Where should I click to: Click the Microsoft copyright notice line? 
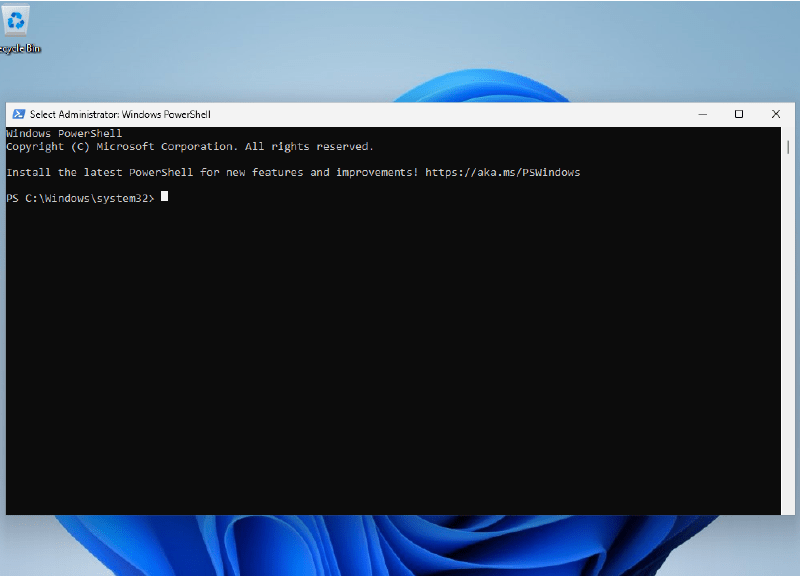click(190, 146)
